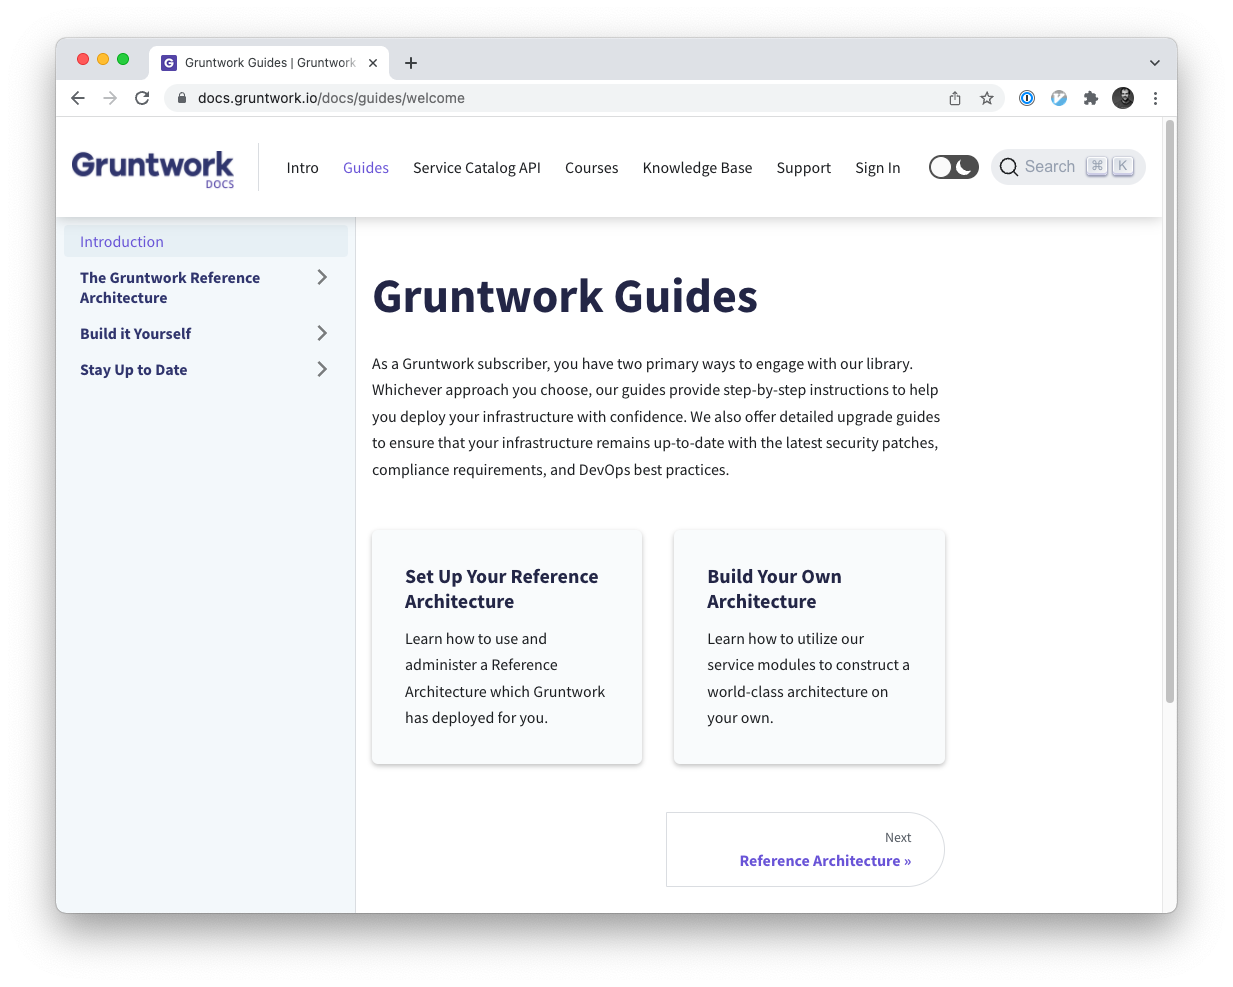Open Stay Up to Date sidebar link

click(x=134, y=370)
